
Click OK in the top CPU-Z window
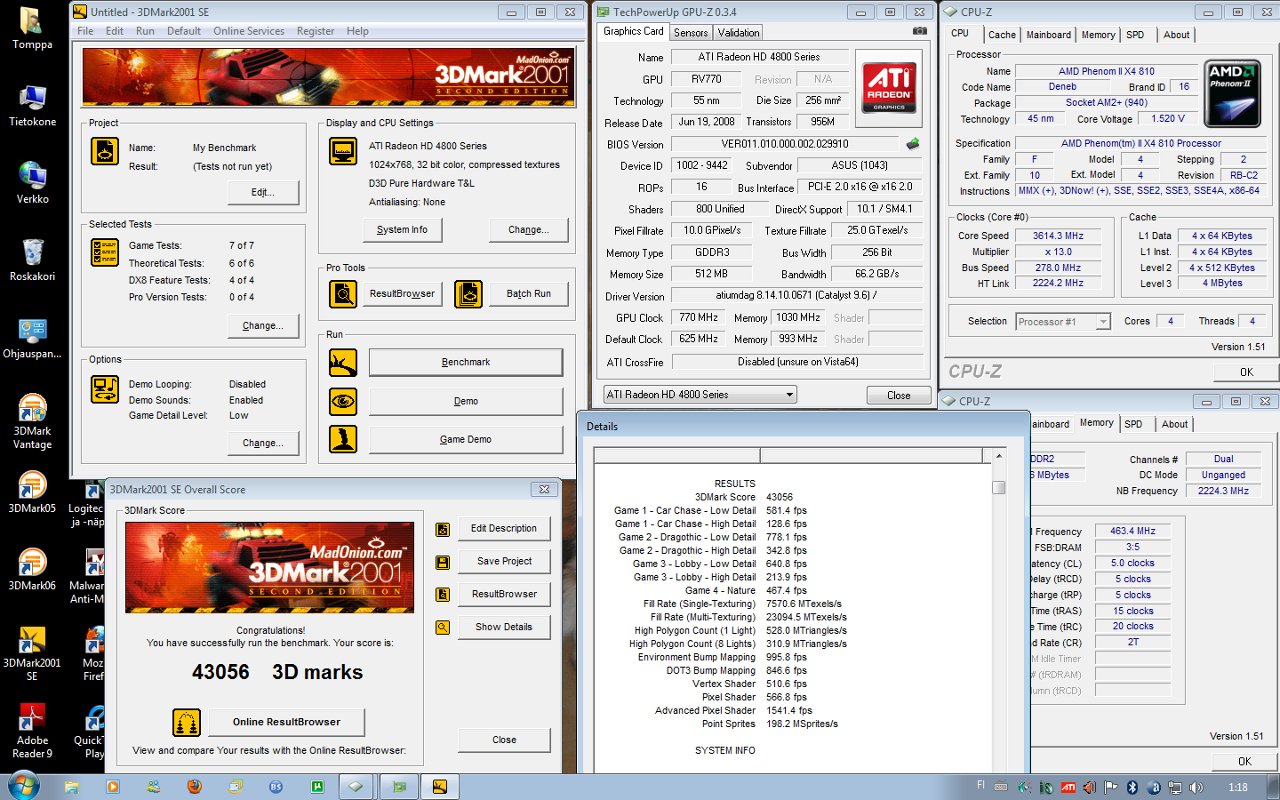tap(1246, 372)
